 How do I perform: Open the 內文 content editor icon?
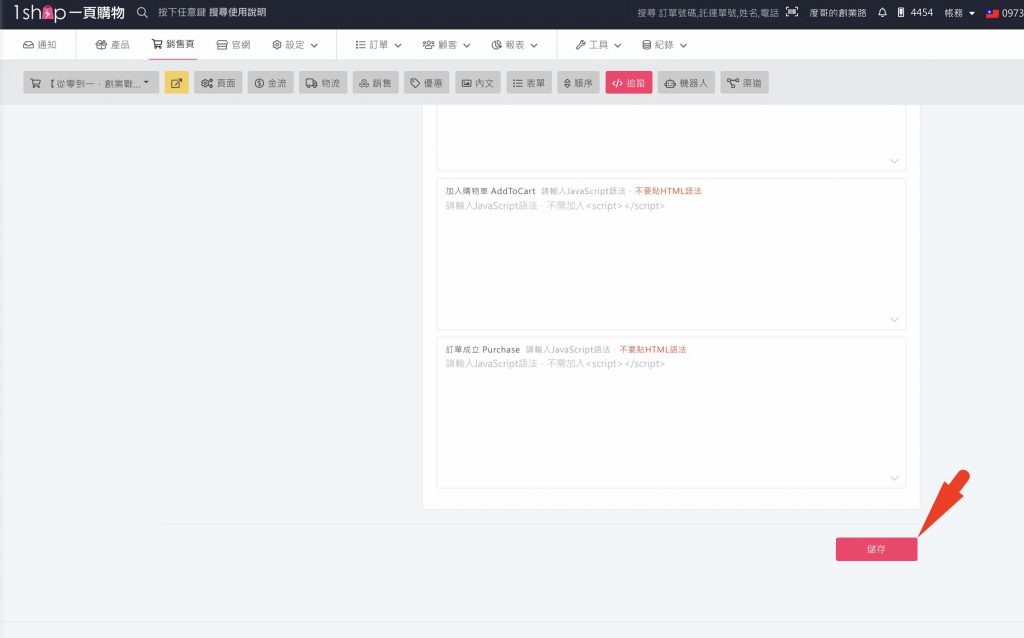pyautogui.click(x=478, y=82)
